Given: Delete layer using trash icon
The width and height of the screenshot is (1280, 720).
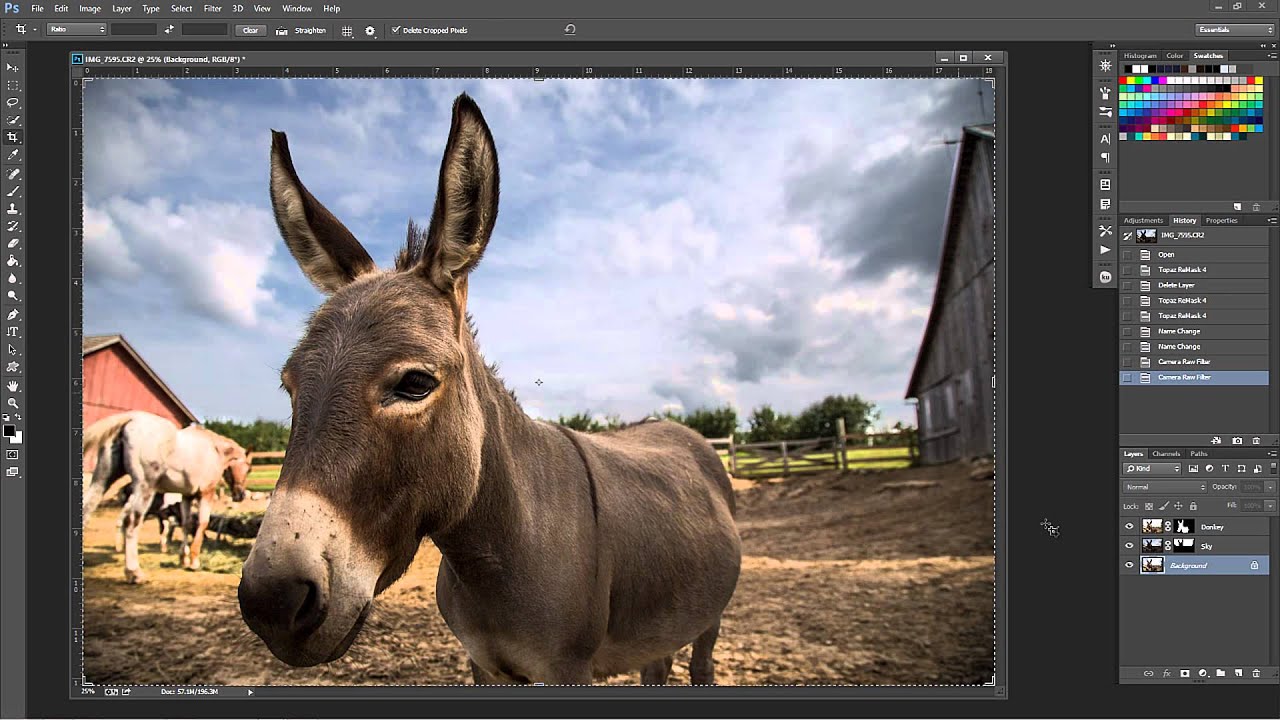Looking at the screenshot, I should point(1256,674).
